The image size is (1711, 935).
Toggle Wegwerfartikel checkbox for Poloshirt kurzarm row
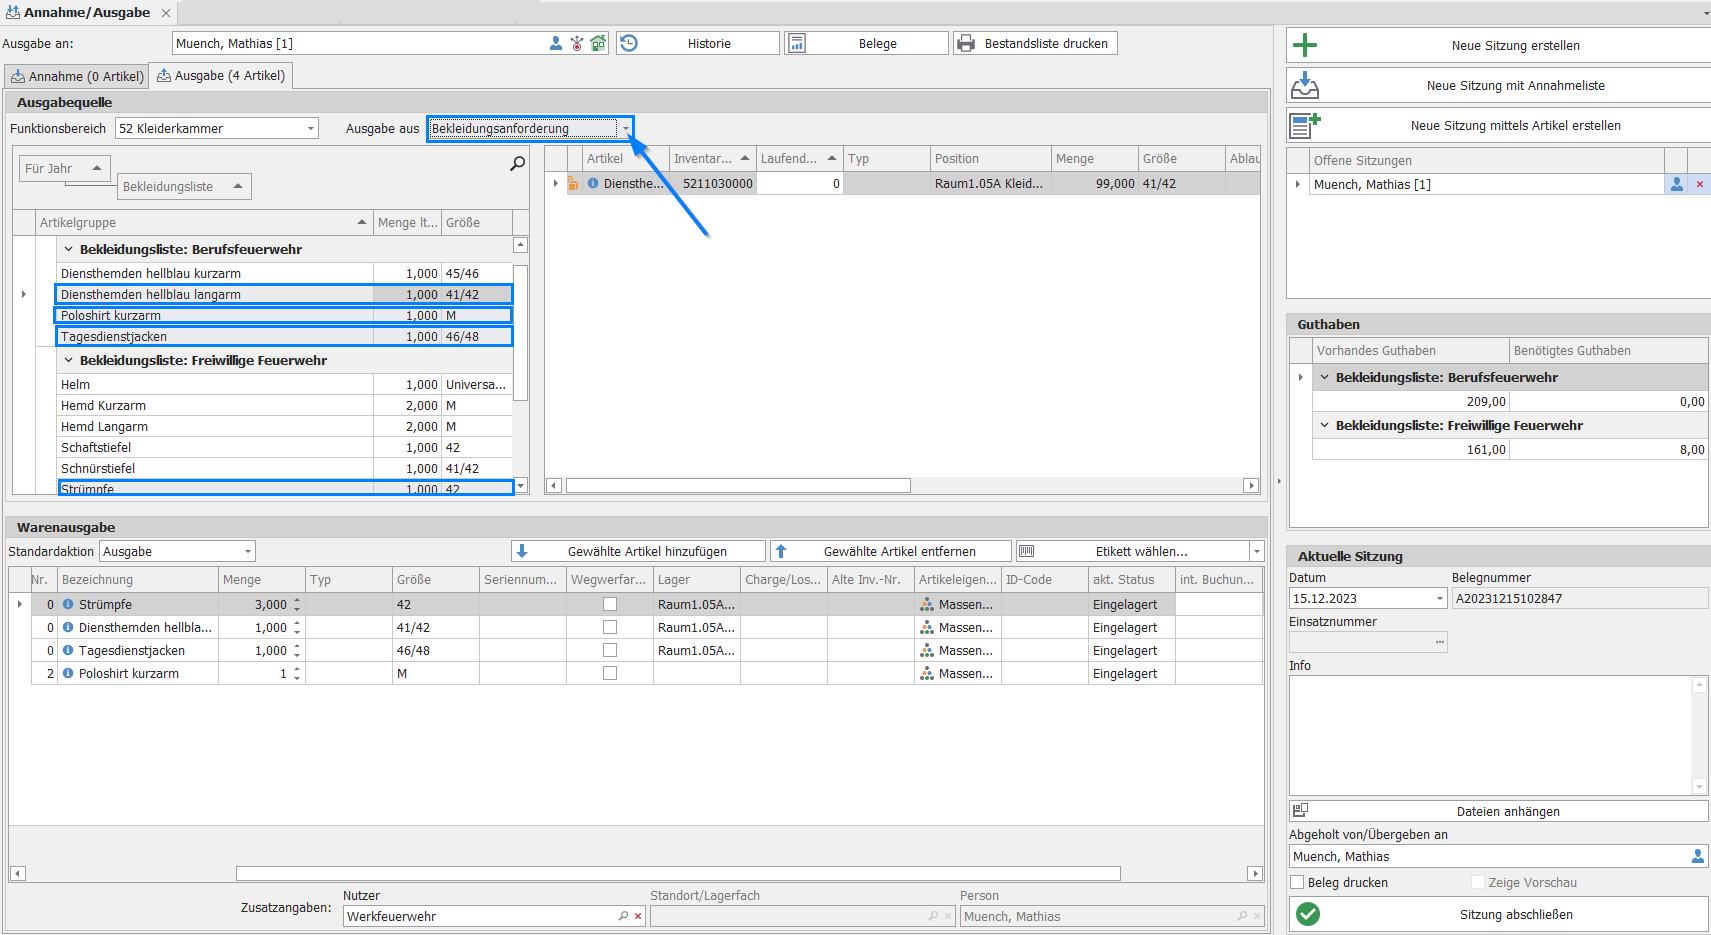[x=610, y=673]
